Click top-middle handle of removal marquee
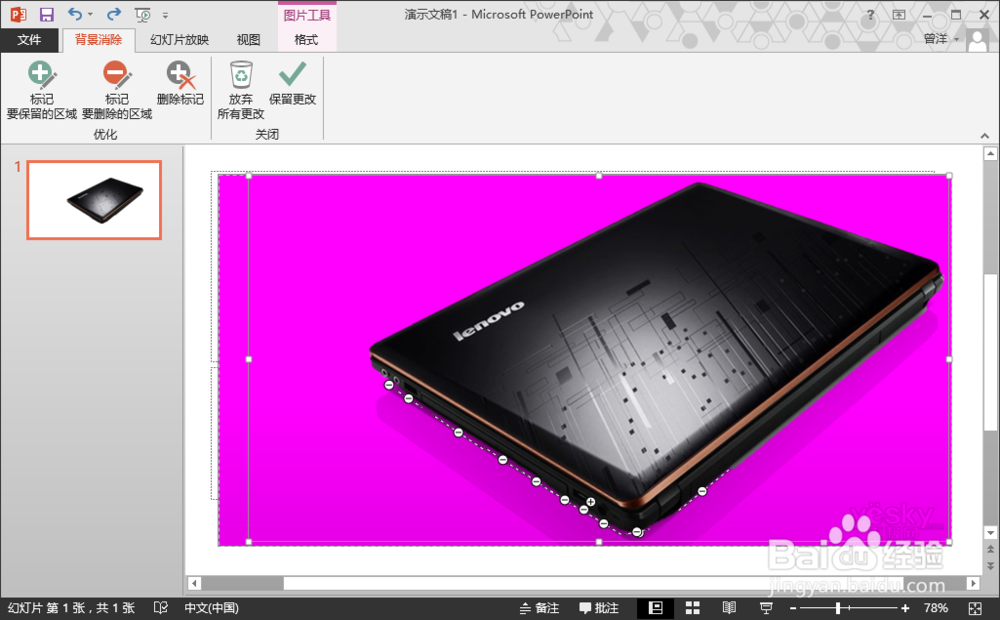1000x620 pixels. (599, 175)
